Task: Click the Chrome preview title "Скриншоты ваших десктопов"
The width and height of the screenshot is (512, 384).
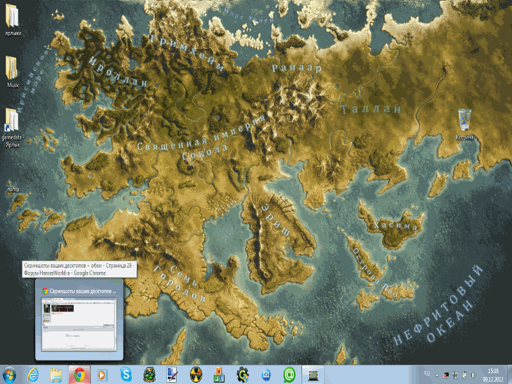Action: point(83,291)
